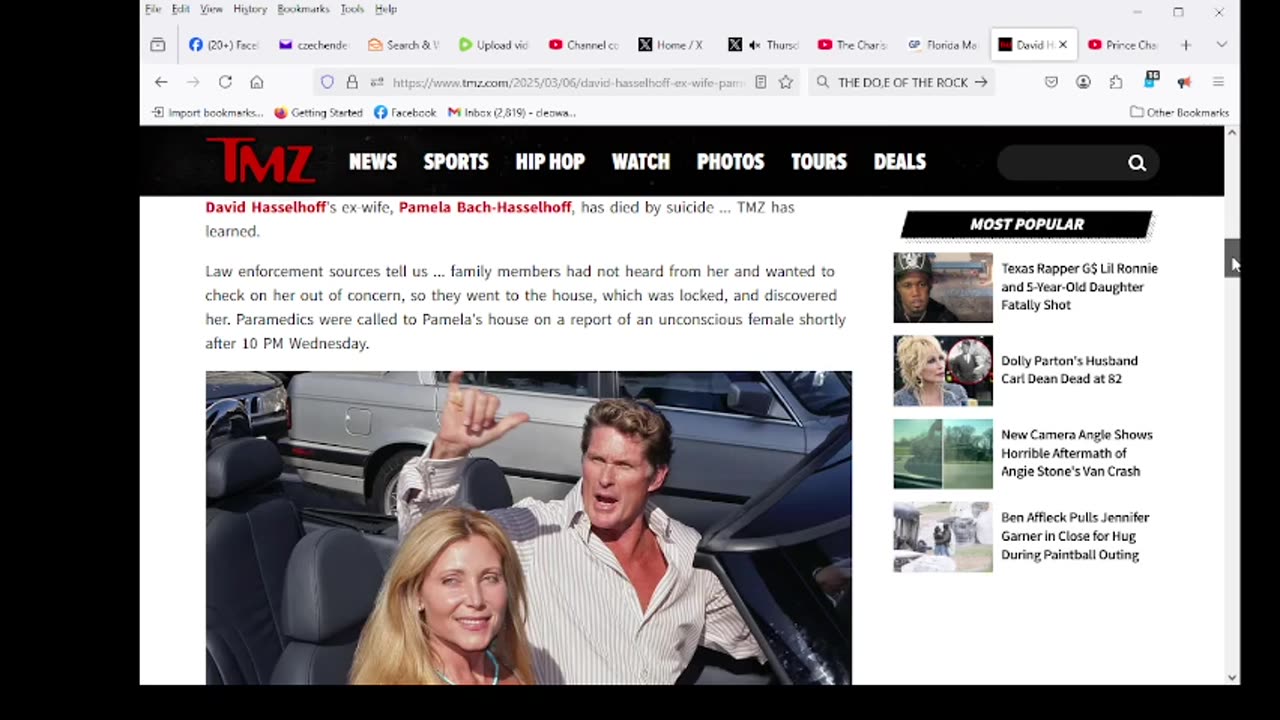Open the Firefox hamburger application menu

[x=1218, y=82]
